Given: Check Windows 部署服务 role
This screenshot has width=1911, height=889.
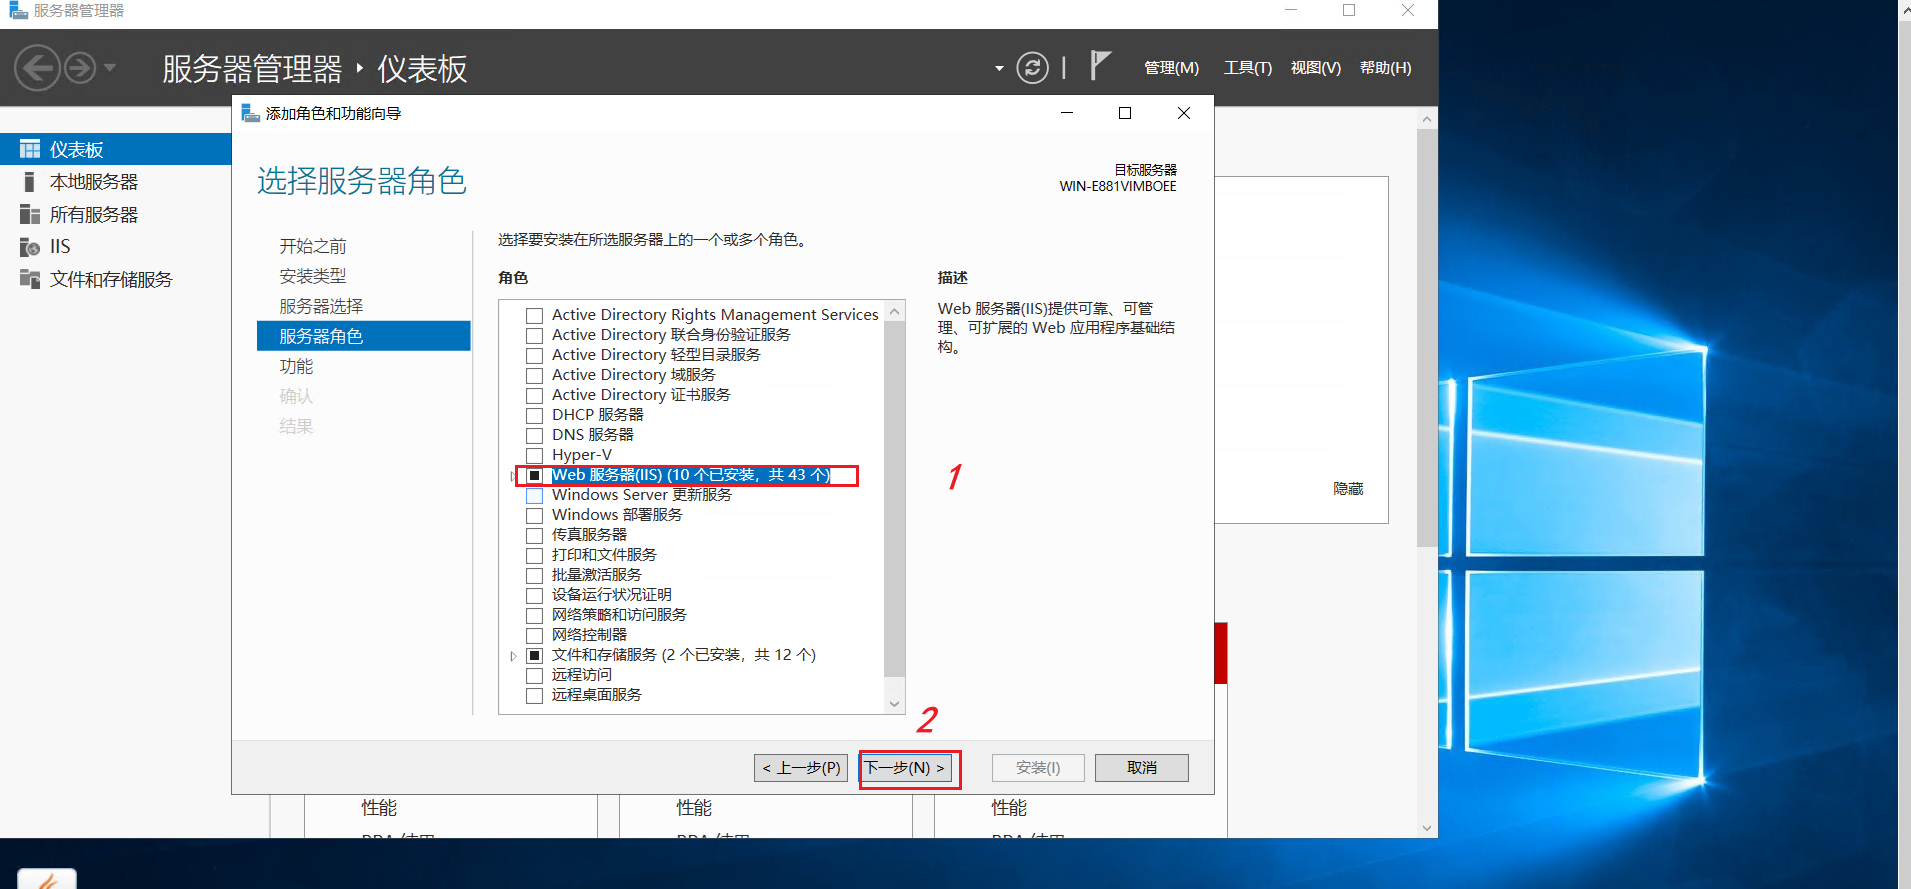Looking at the screenshot, I should pos(535,515).
